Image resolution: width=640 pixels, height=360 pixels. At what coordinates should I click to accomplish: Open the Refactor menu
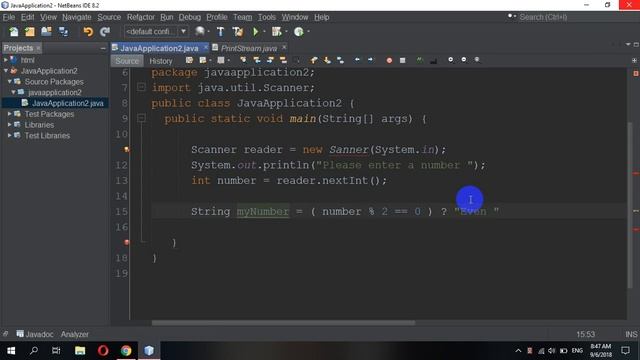[x=140, y=17]
